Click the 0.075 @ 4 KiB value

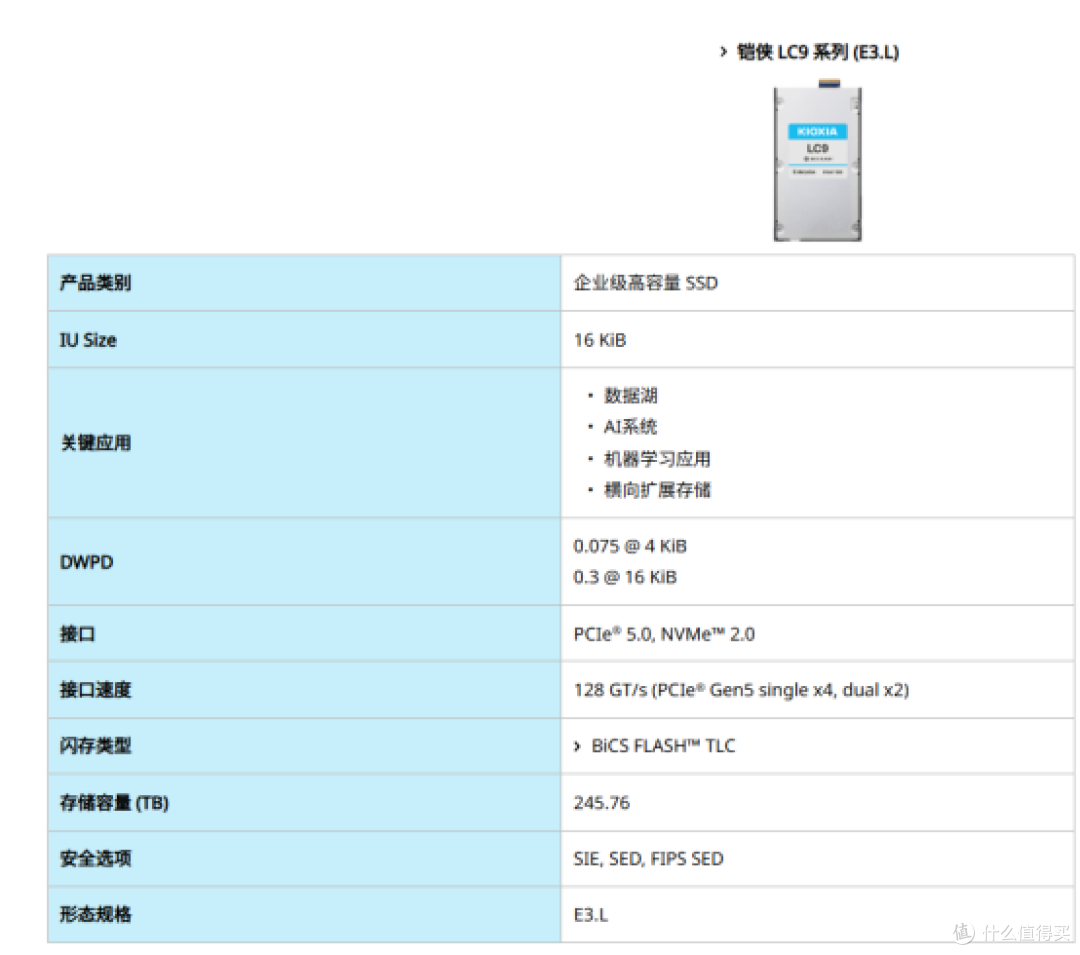click(630, 546)
